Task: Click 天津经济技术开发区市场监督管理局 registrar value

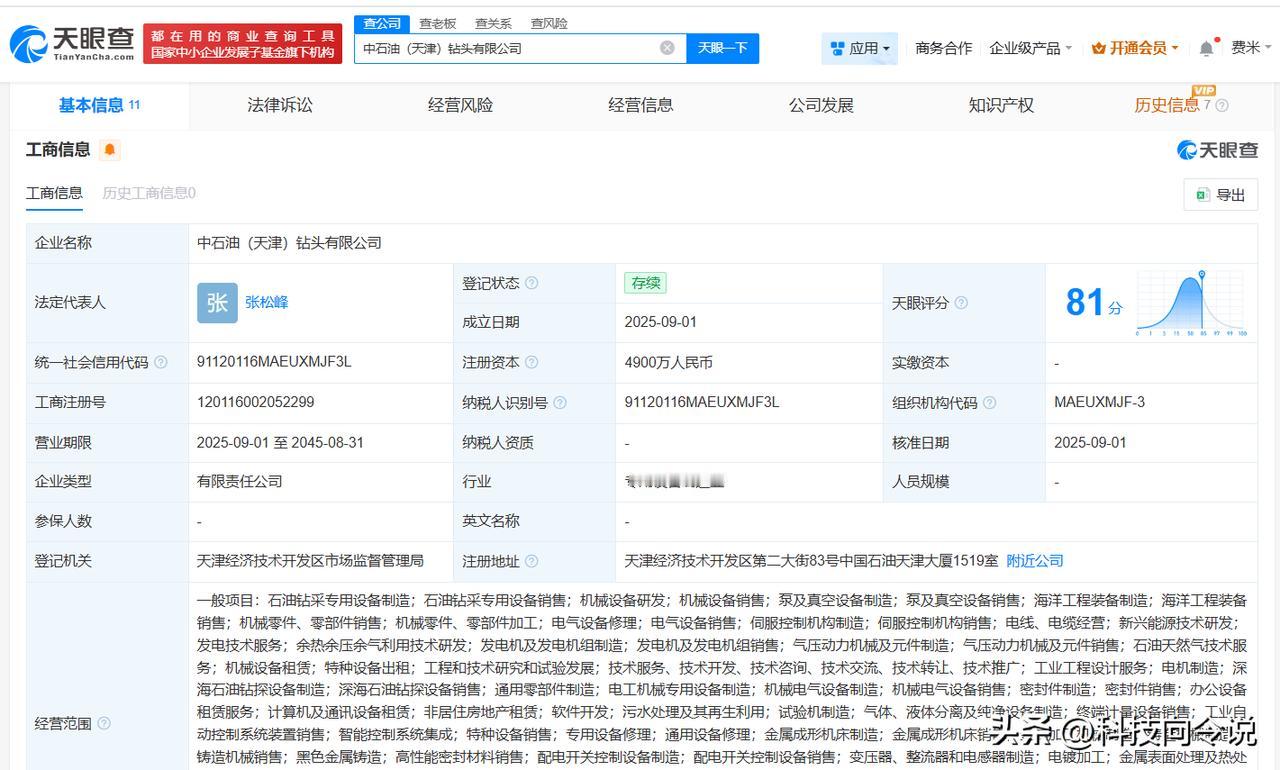Action: click(x=310, y=561)
